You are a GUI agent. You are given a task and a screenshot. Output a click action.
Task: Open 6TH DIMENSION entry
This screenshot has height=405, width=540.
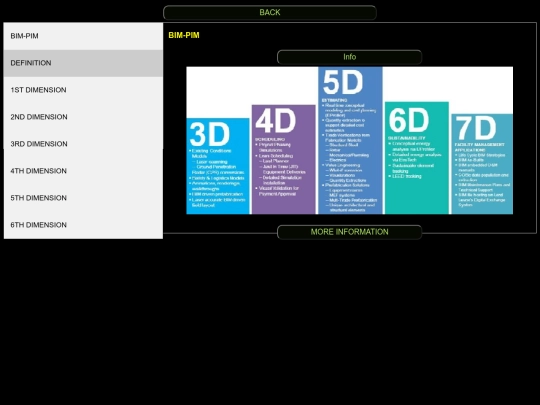click(83, 225)
